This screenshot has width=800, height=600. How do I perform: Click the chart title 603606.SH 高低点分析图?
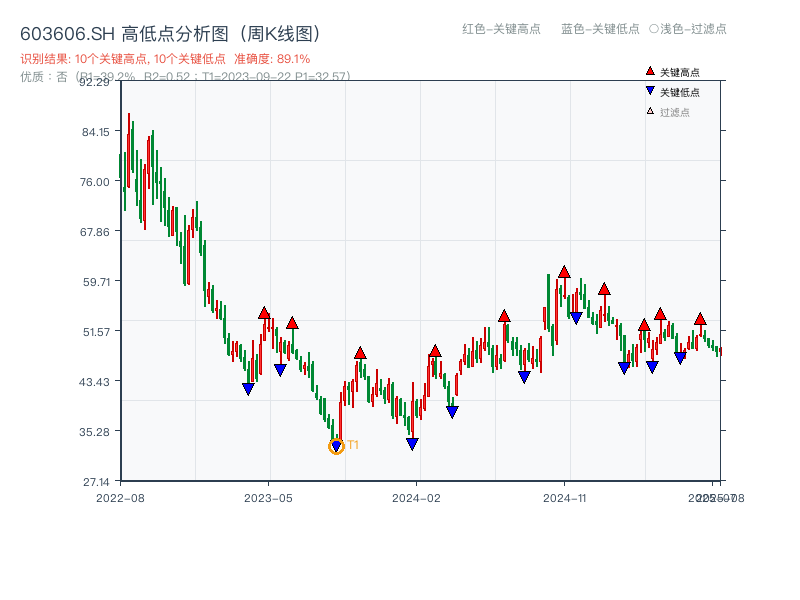point(171,34)
